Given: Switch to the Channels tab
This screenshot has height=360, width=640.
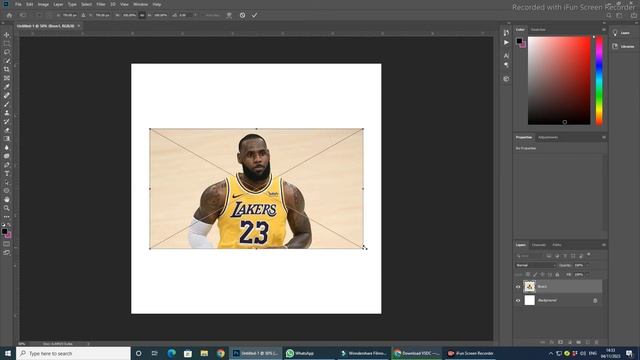Looking at the screenshot, I should (539, 245).
